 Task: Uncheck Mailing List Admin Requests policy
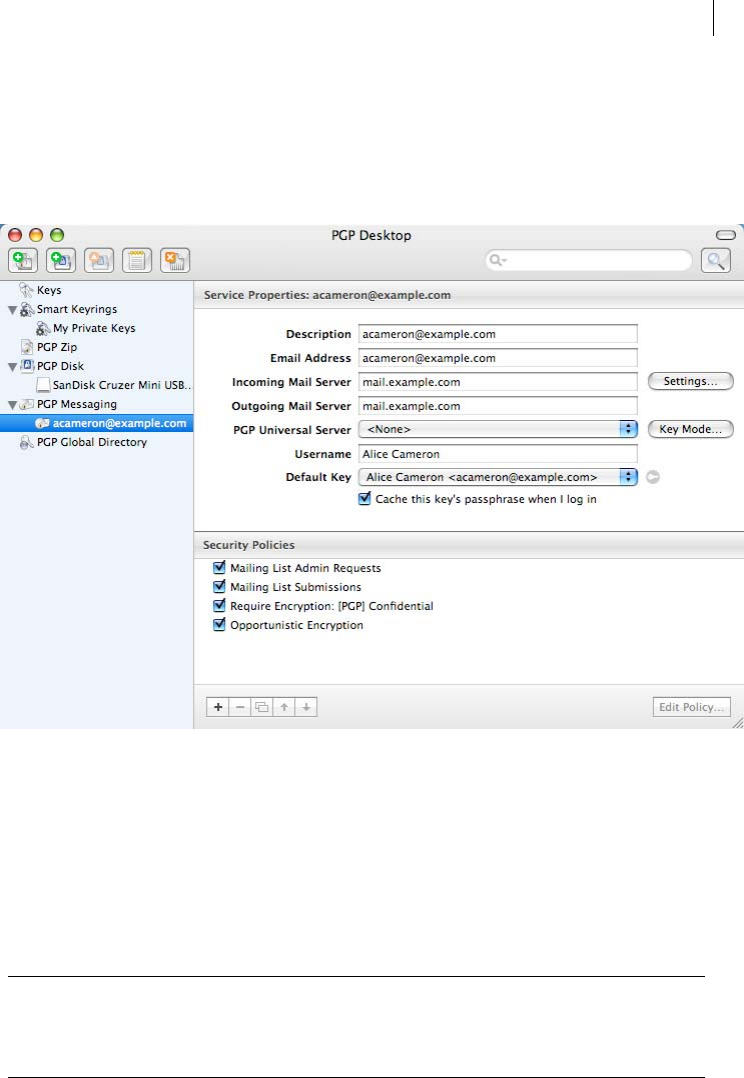[219, 568]
